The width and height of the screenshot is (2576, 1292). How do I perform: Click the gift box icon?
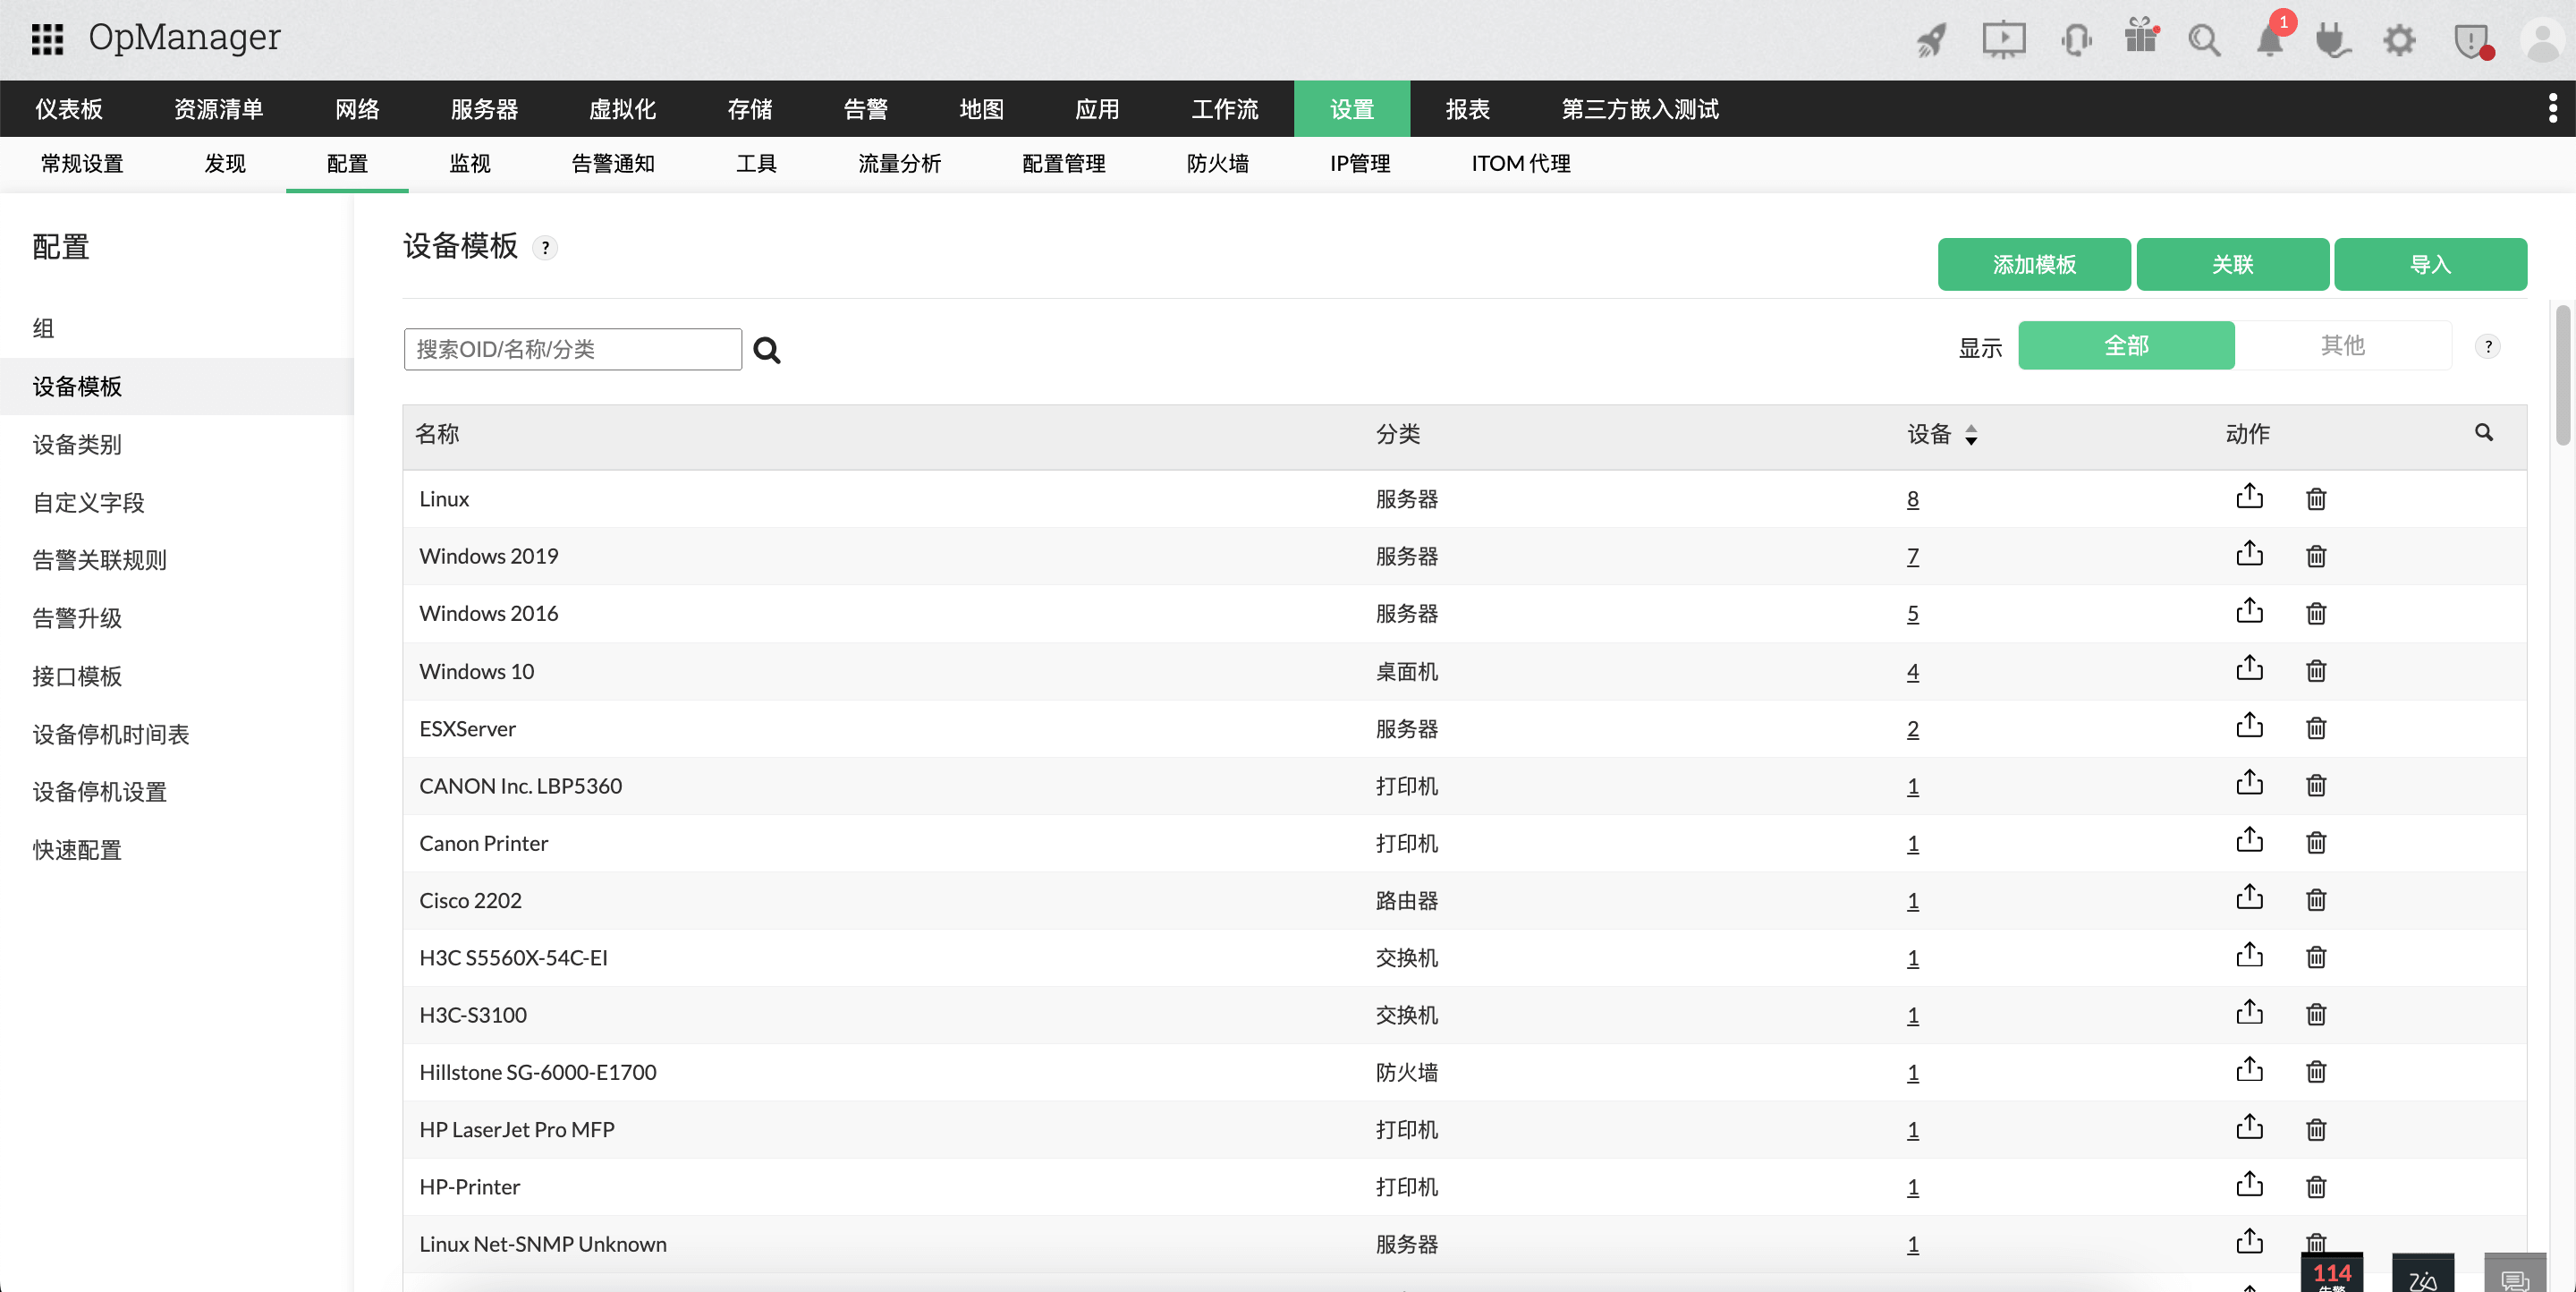point(2140,38)
